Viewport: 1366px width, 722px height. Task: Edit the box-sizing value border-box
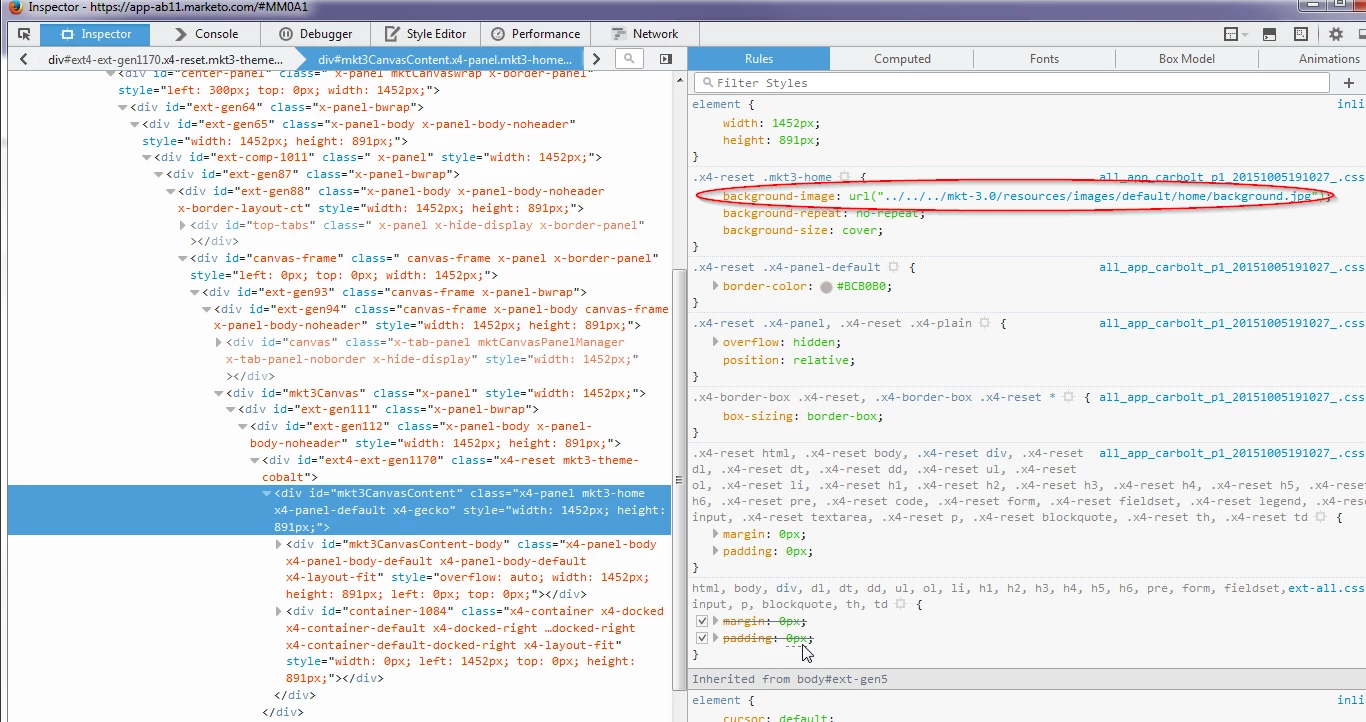tap(842, 416)
